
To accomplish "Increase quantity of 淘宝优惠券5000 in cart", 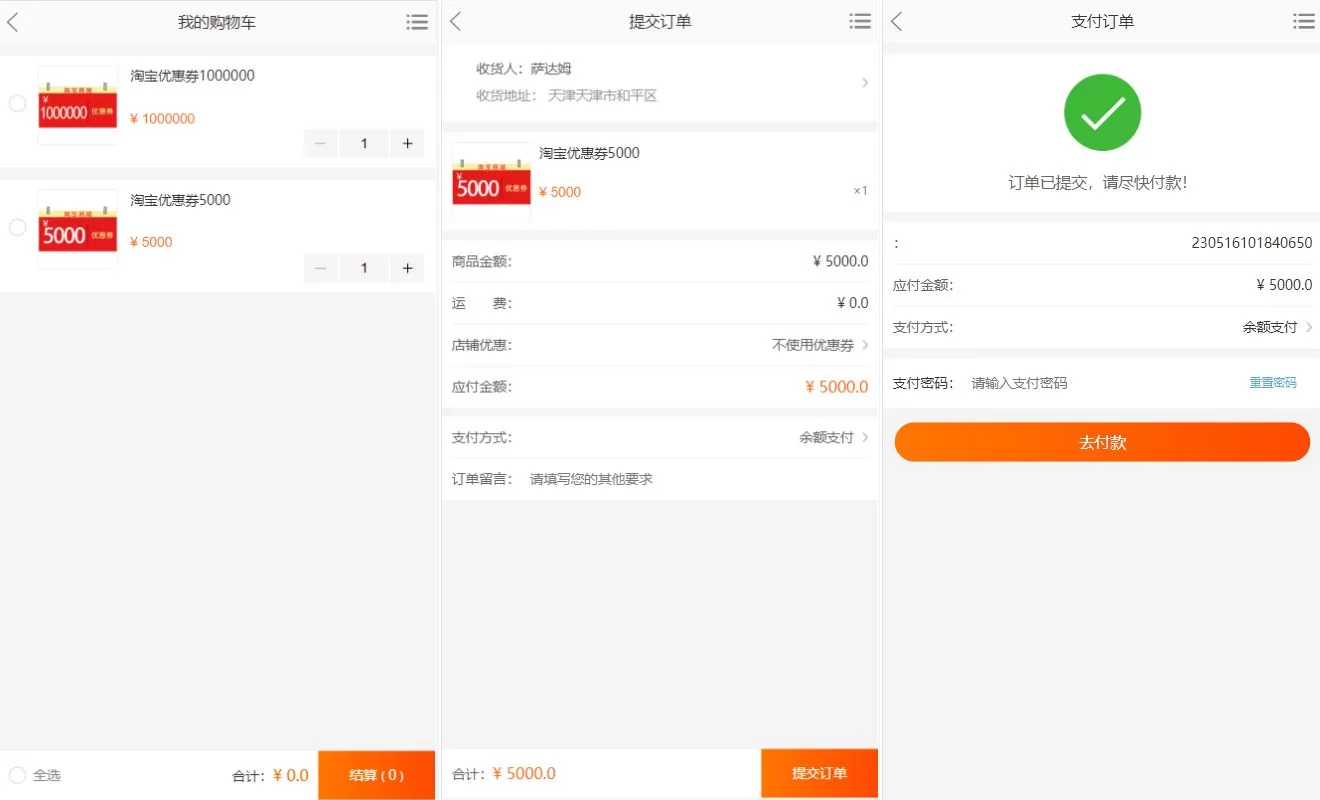I will [407, 268].
